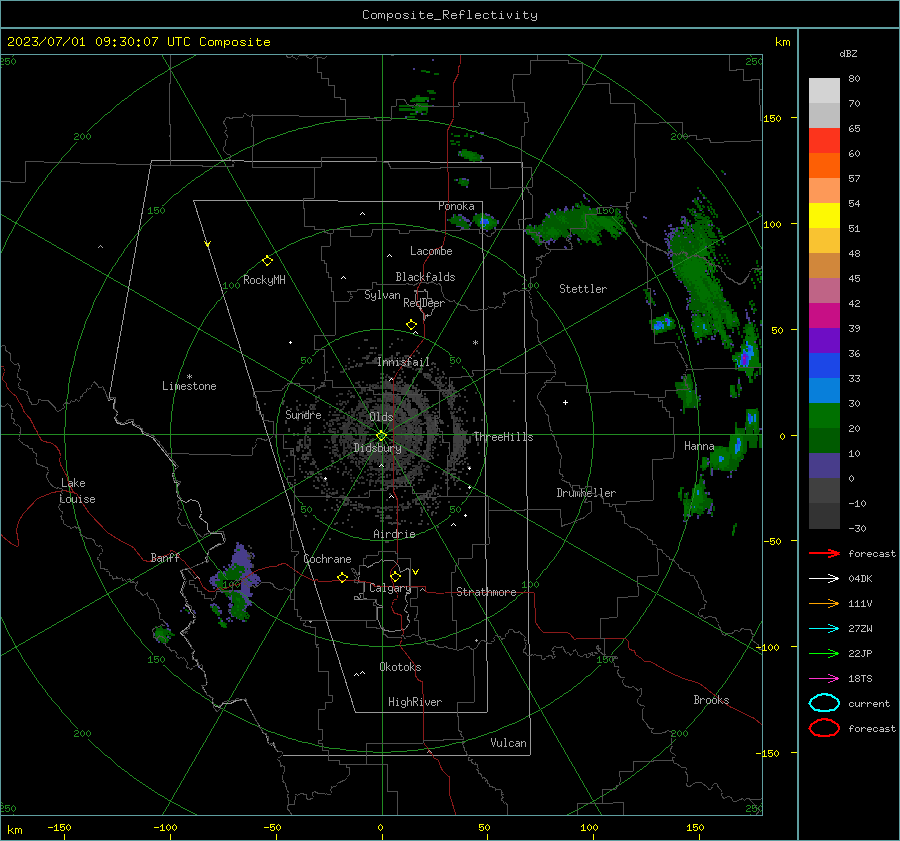Click the yellow radar center marker at Olds
Image resolution: width=900 pixels, height=841 pixels.
(382, 436)
